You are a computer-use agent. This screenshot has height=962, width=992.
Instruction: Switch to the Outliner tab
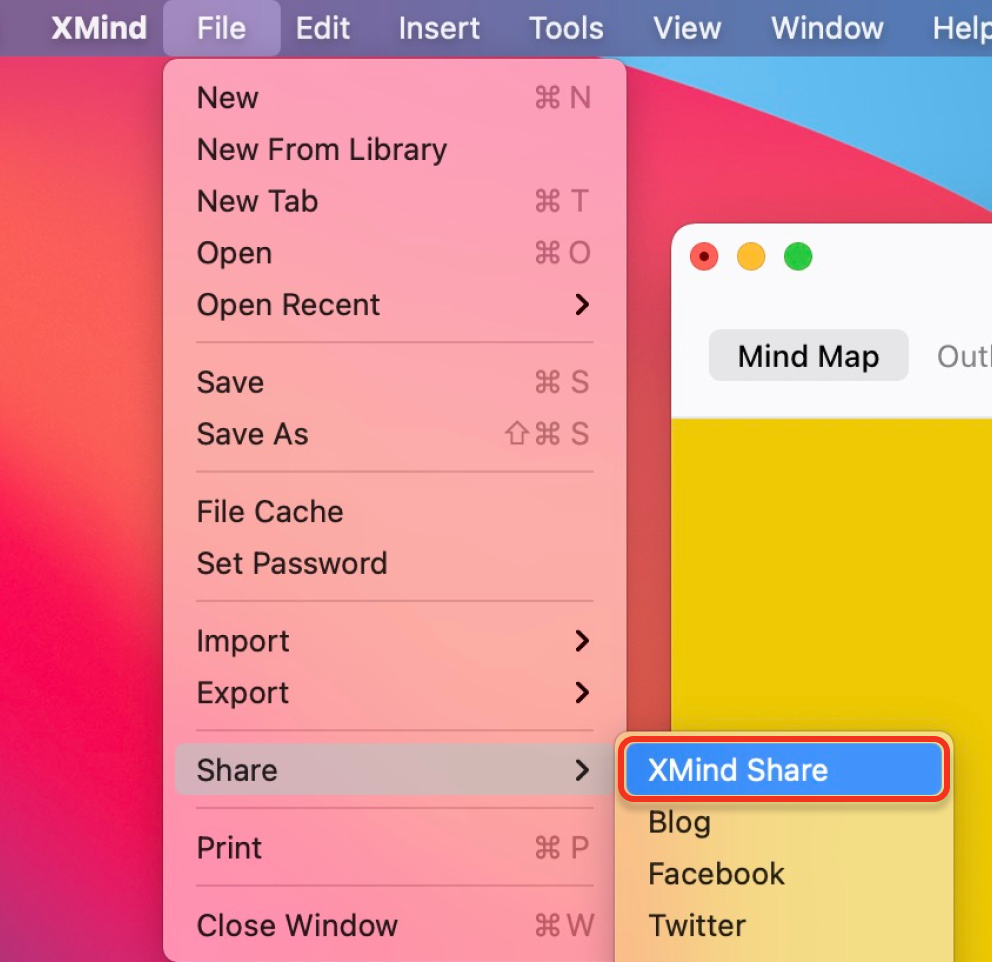point(964,356)
